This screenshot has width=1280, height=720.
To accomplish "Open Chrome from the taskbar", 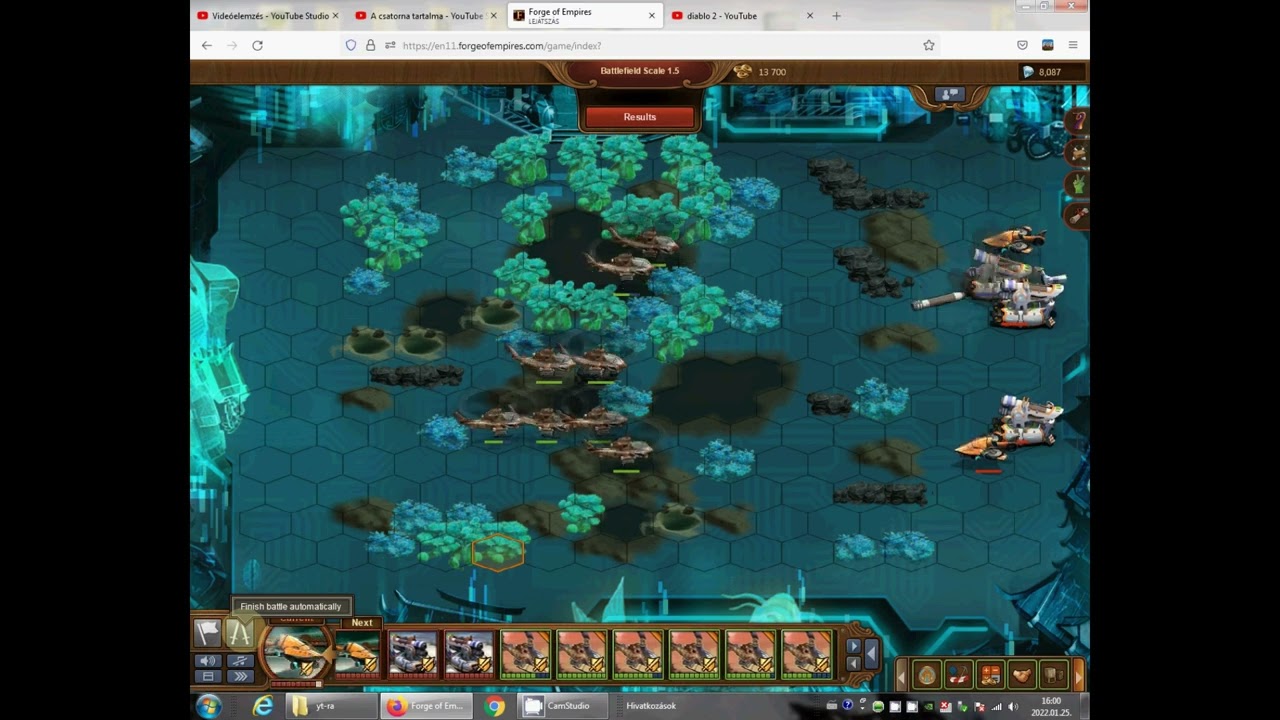I will tap(494, 706).
